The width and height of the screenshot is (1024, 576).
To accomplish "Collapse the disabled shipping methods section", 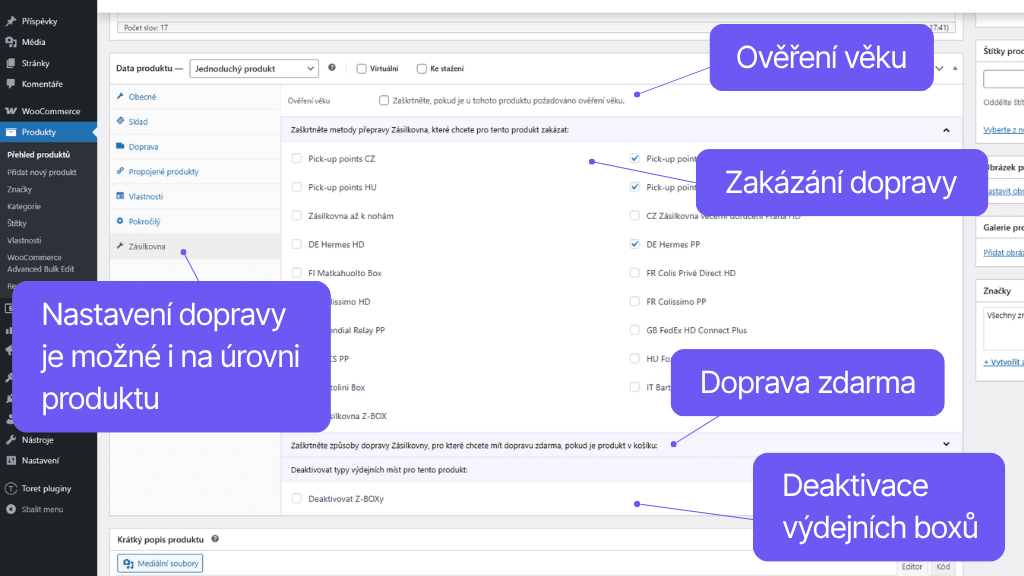I will [x=946, y=131].
